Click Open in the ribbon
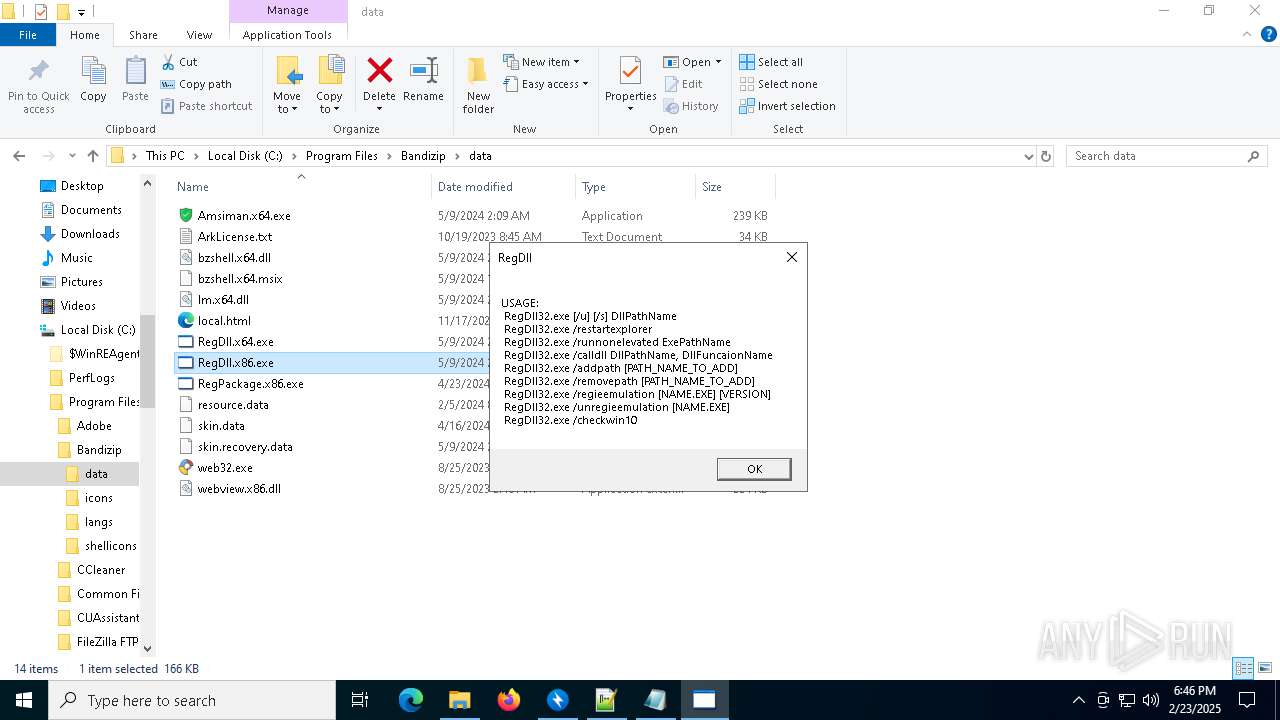 click(x=692, y=62)
